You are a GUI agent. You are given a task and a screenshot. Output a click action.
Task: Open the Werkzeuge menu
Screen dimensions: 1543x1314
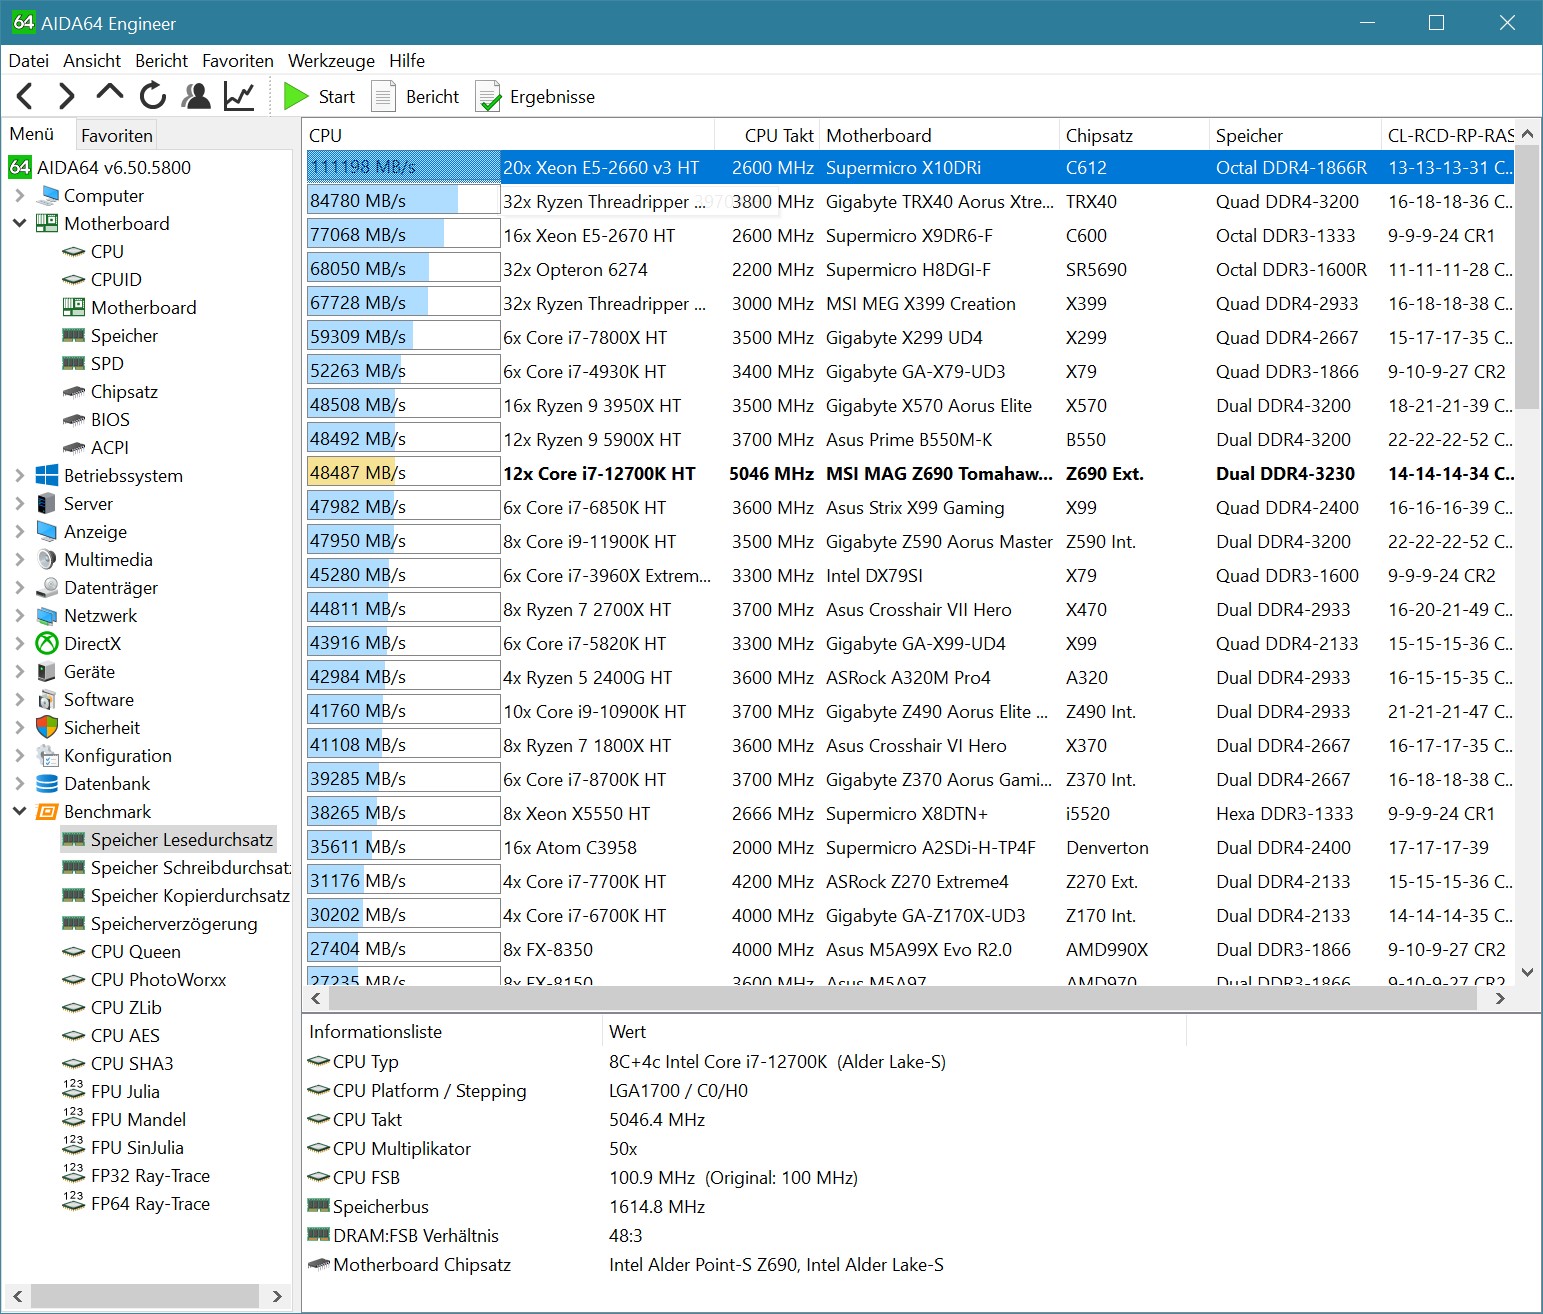pyautogui.click(x=330, y=61)
